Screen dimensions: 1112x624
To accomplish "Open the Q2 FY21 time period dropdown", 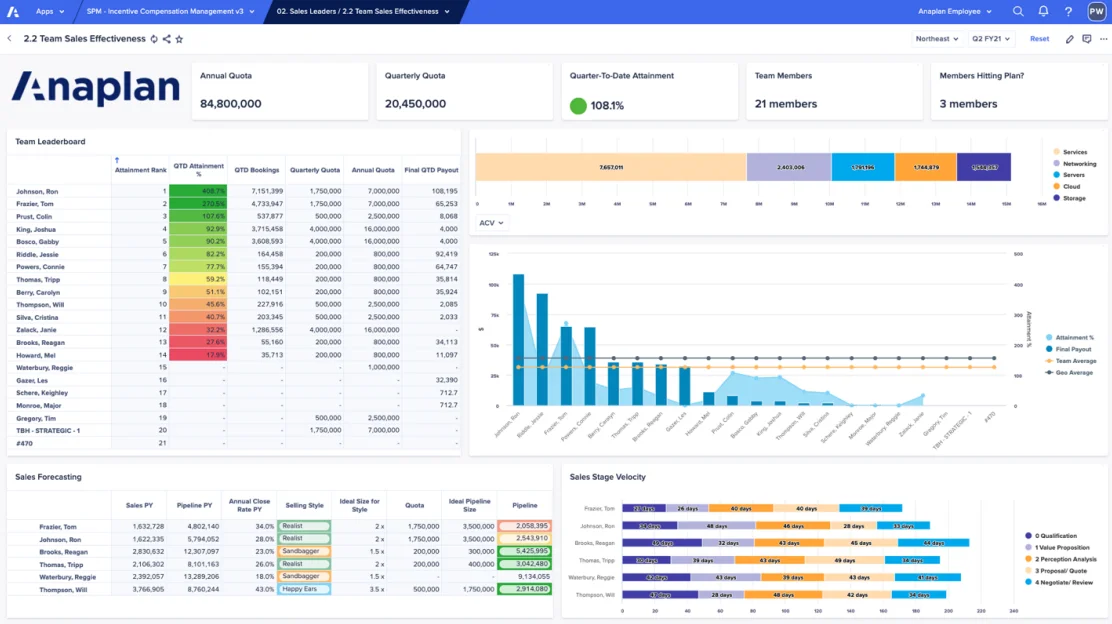I will 991,39.
